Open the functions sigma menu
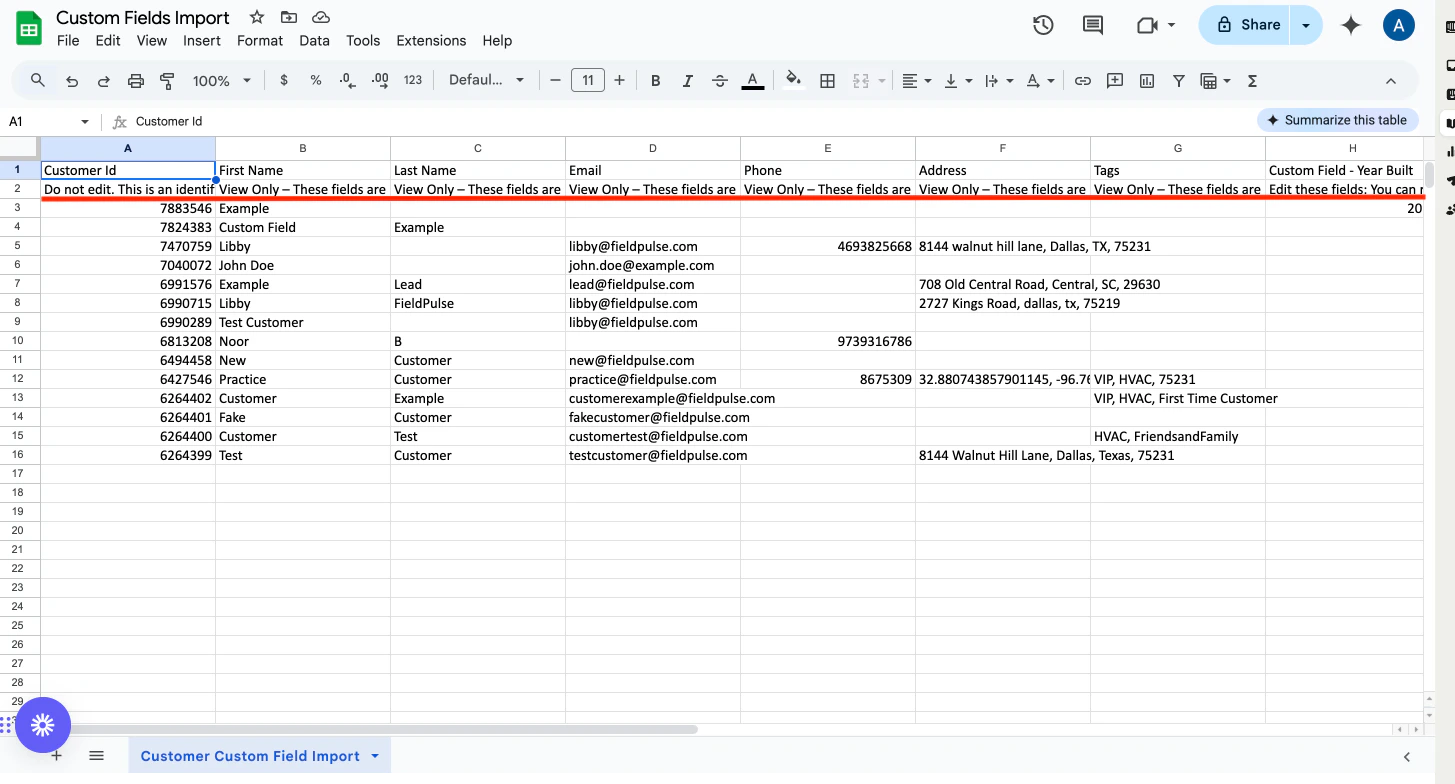This screenshot has width=1455, height=784. click(x=1252, y=81)
